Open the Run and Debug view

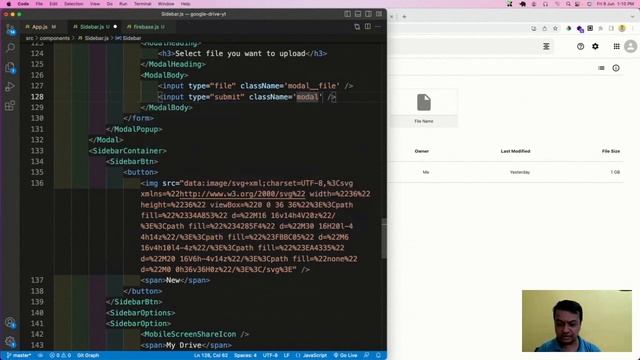click(x=10, y=87)
